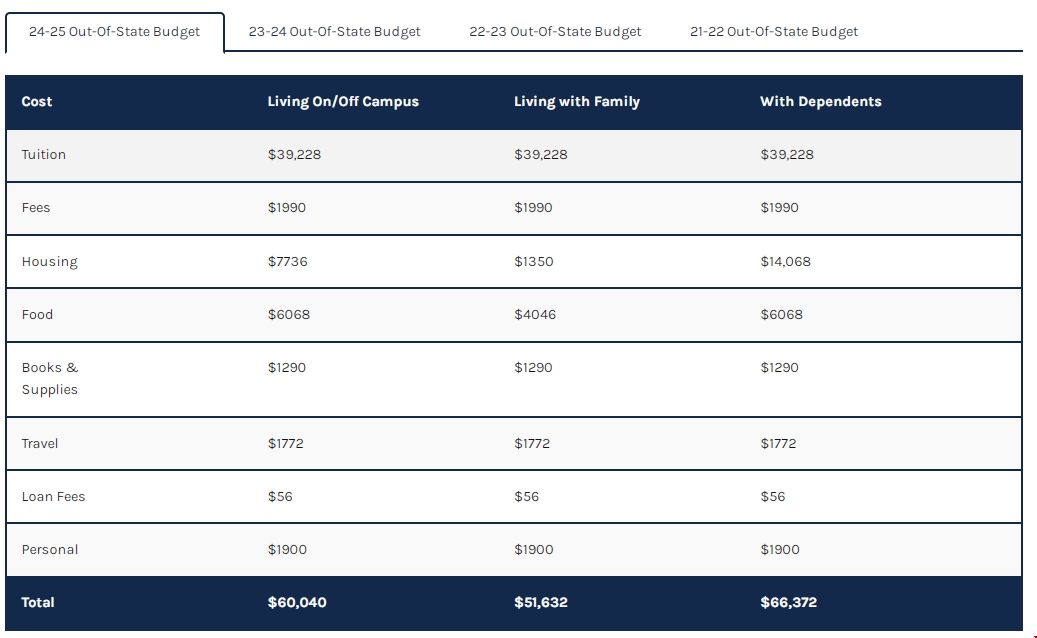Switch to 23-24 Out-Of-State Budget tab
This screenshot has height=638, width=1037.
click(334, 32)
